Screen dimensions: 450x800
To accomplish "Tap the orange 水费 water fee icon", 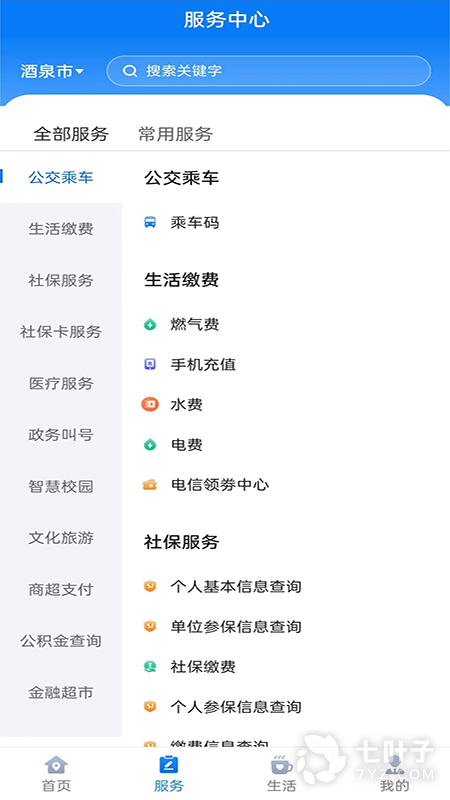I will (x=150, y=405).
